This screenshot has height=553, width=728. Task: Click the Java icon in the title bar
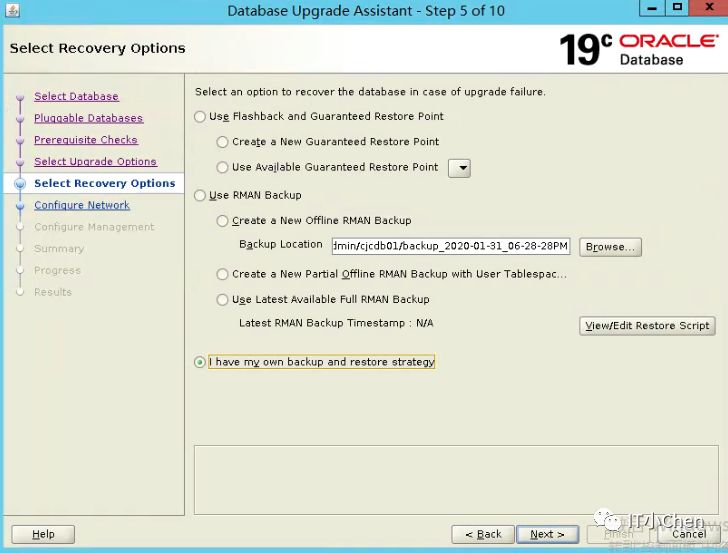click(x=13, y=10)
